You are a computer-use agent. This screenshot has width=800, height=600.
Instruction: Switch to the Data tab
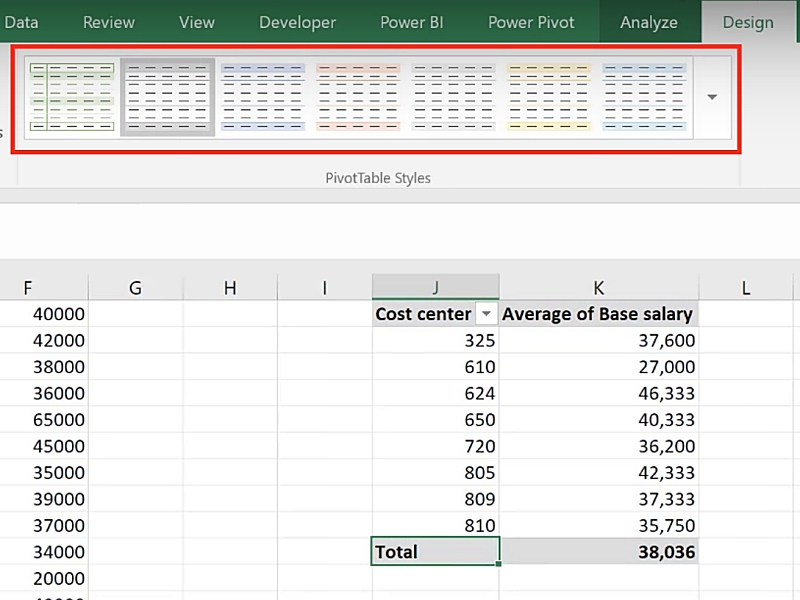(21, 22)
